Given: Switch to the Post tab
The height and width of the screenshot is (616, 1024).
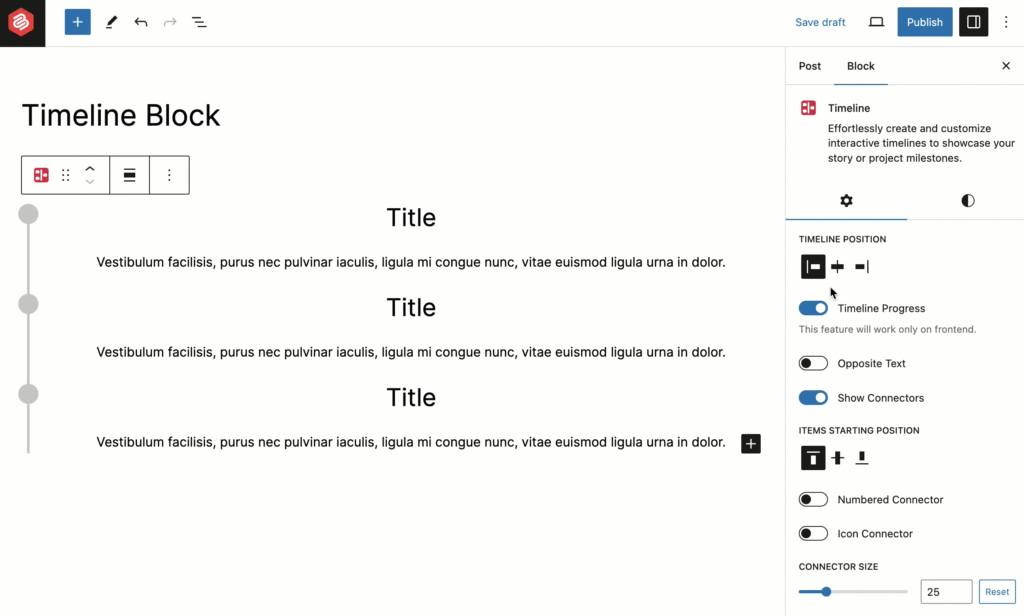Looking at the screenshot, I should (809, 66).
